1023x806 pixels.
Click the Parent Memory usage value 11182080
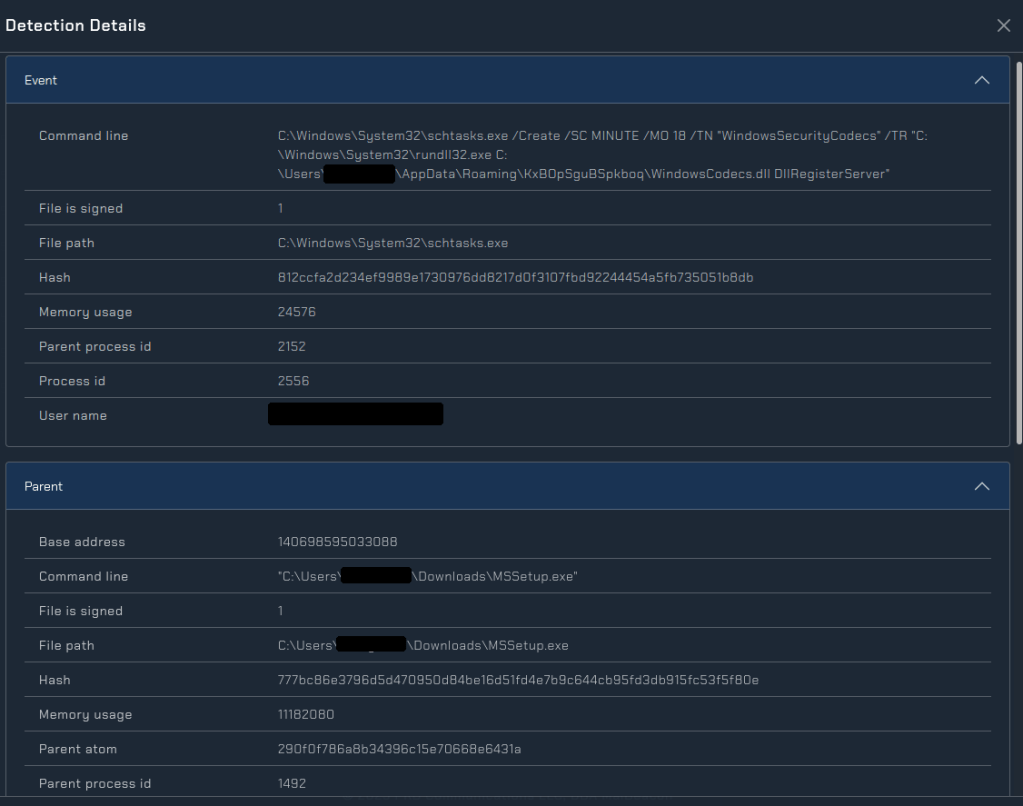pos(305,715)
